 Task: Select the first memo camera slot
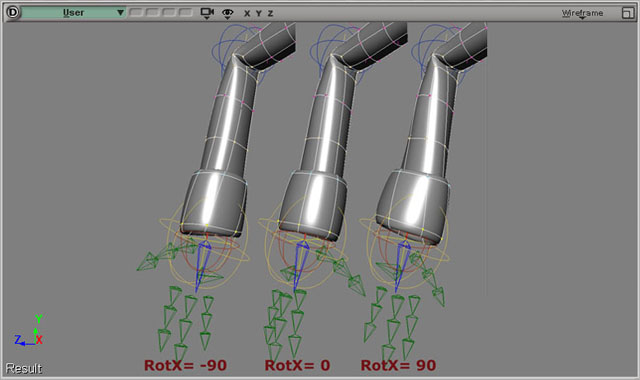click(x=136, y=13)
